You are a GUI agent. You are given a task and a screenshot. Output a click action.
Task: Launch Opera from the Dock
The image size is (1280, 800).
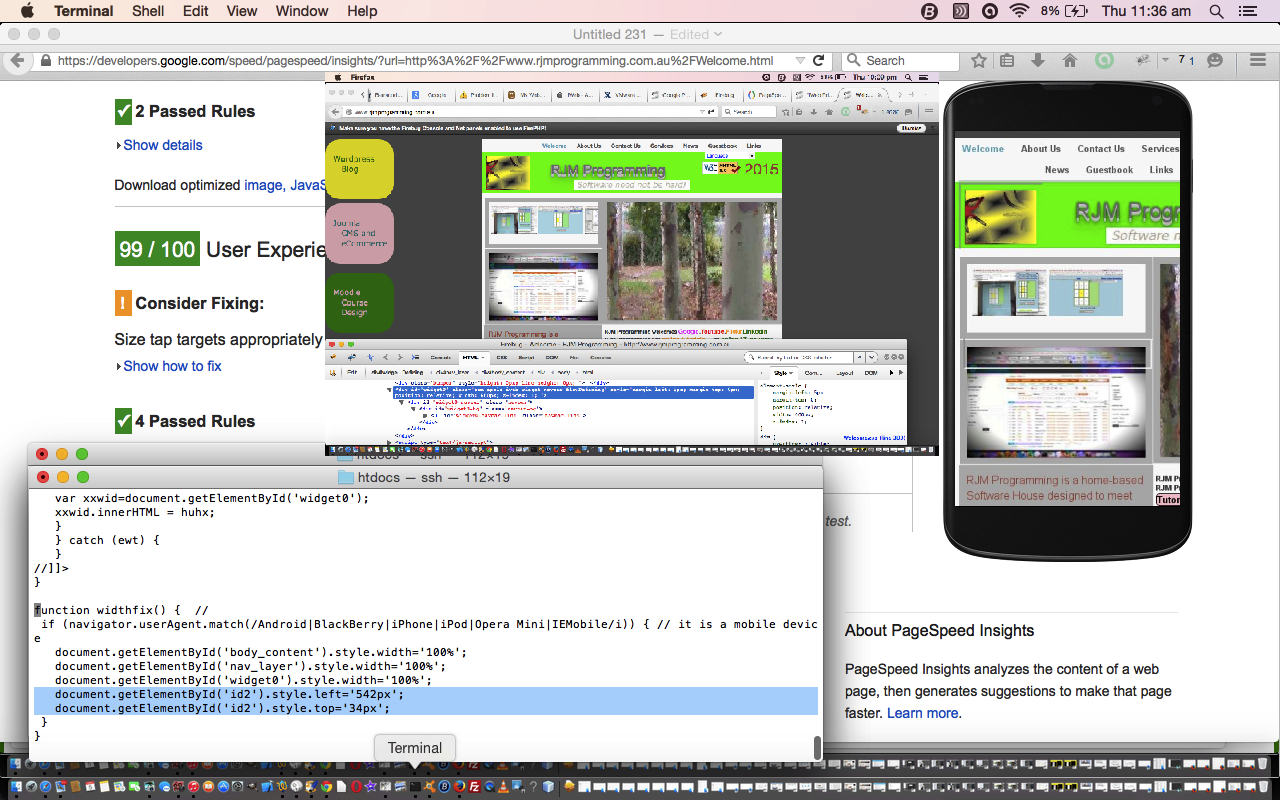pos(356,787)
